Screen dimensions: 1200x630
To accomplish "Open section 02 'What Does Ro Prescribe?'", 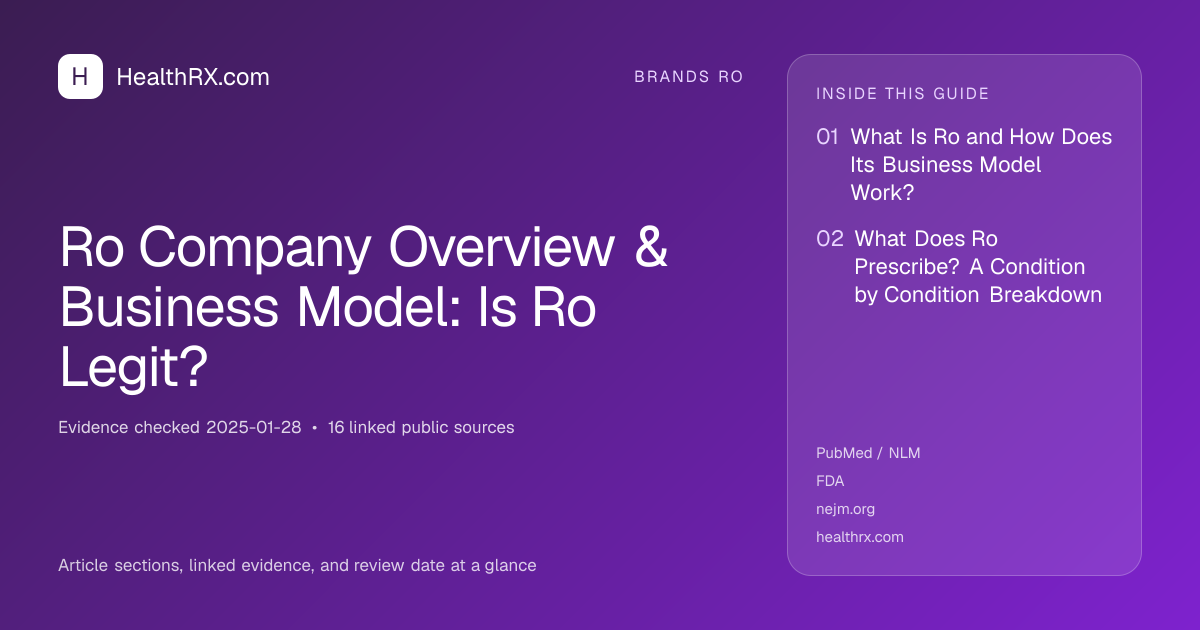I will pyautogui.click(x=978, y=267).
